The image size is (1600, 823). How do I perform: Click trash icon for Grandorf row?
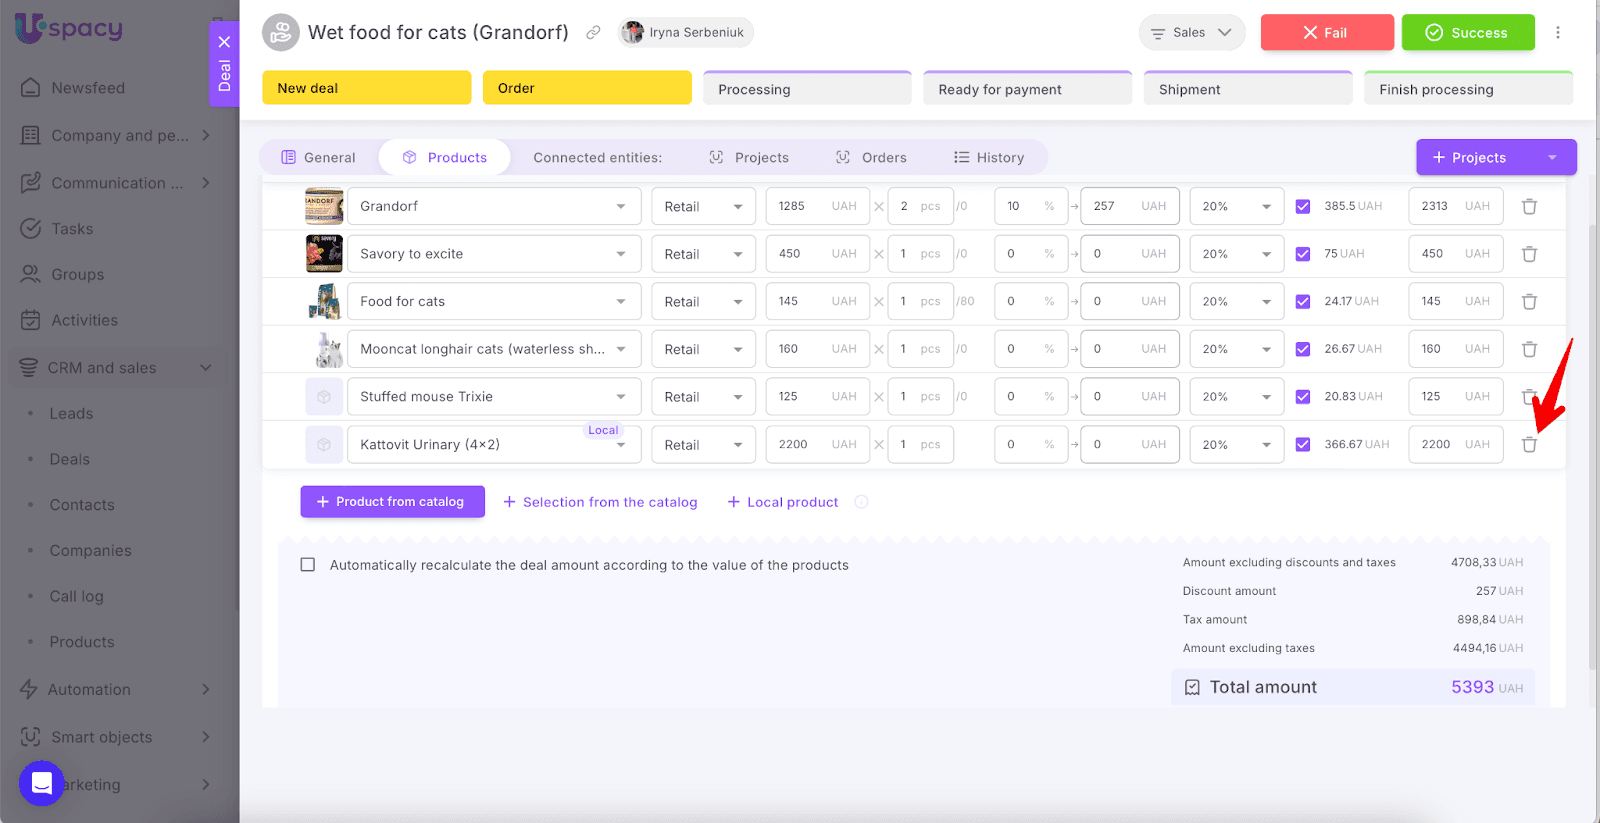(1529, 207)
